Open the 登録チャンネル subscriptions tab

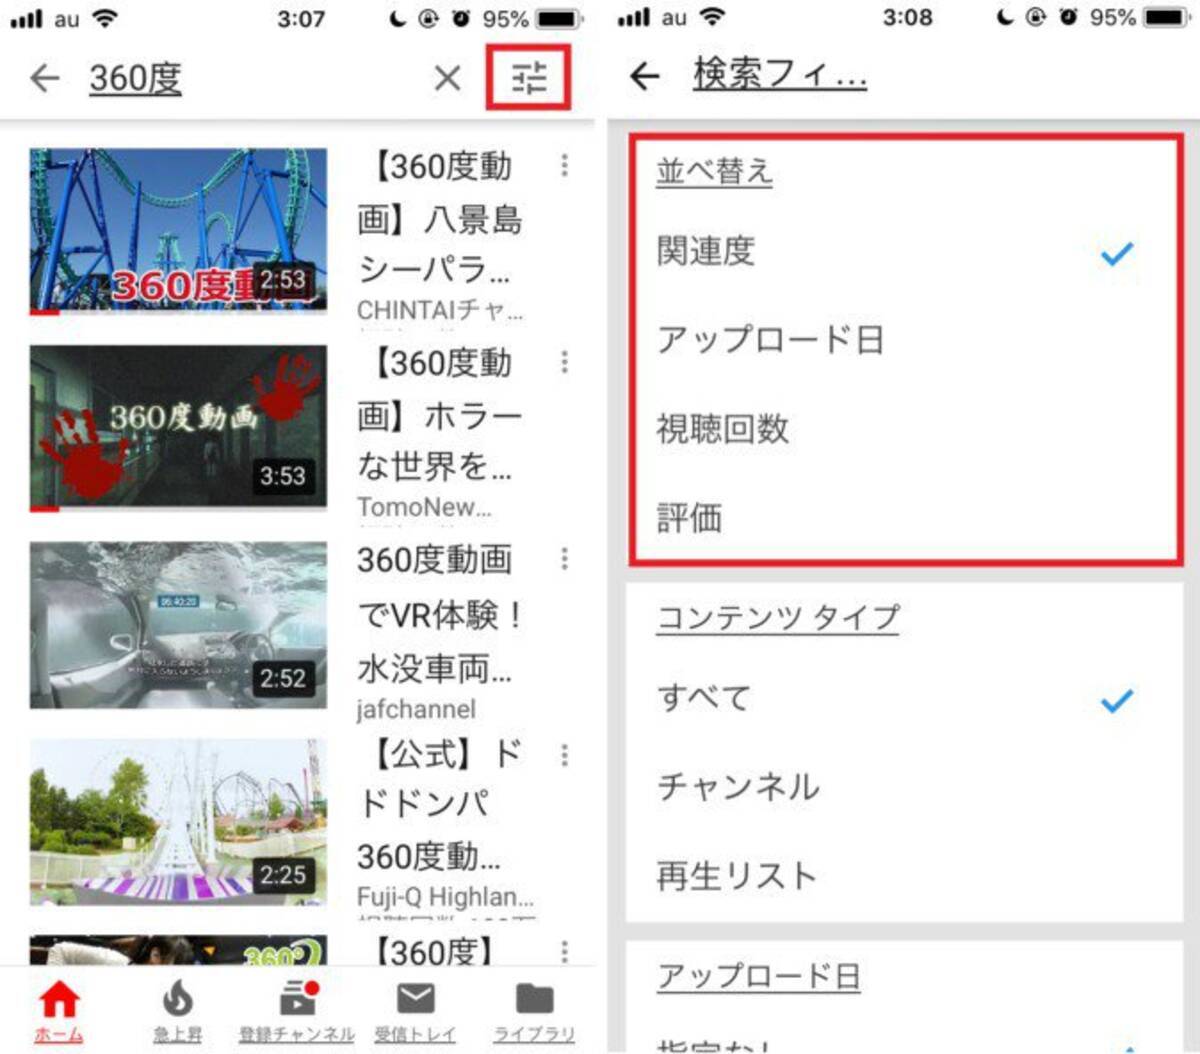pos(297,1010)
